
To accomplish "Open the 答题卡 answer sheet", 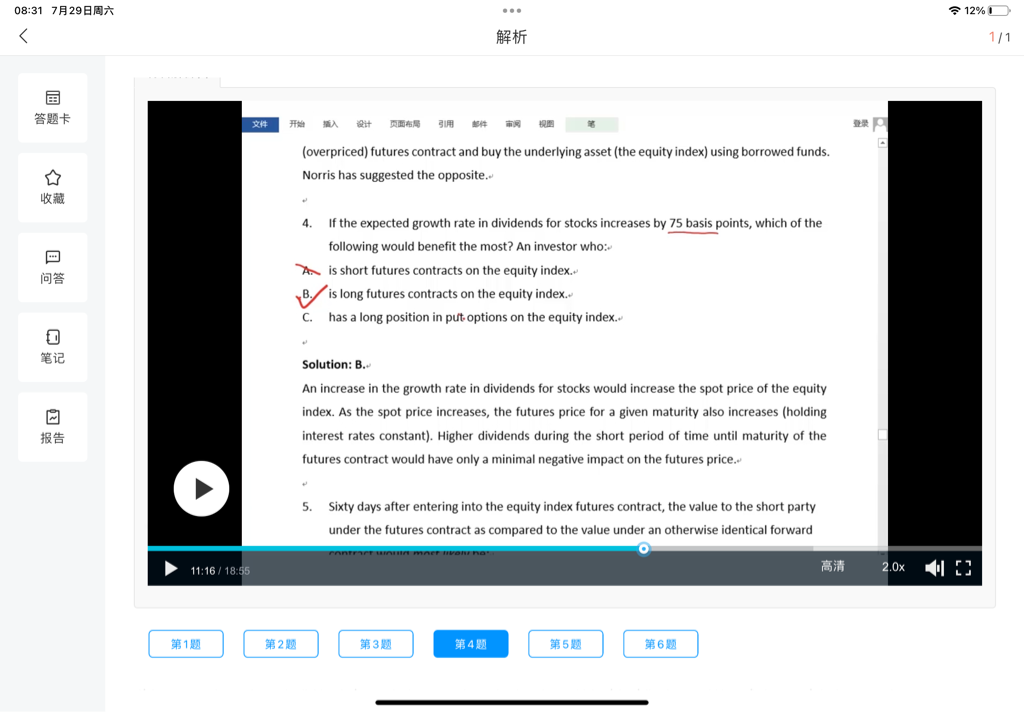I will pos(53,107).
